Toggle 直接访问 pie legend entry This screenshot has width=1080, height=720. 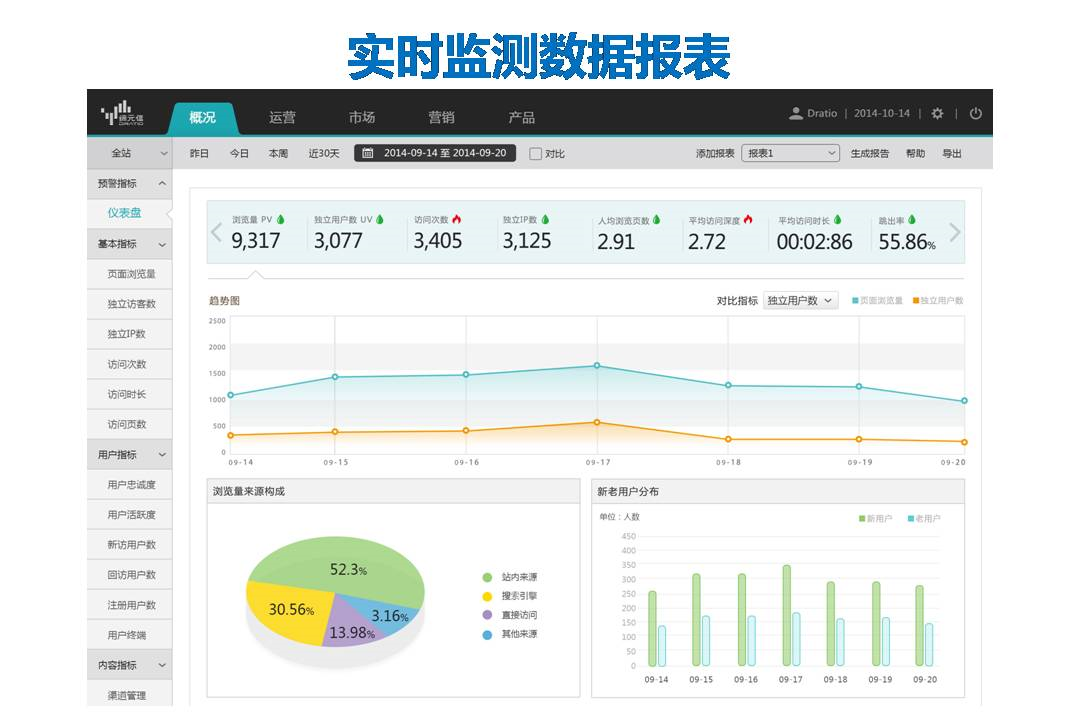510,615
